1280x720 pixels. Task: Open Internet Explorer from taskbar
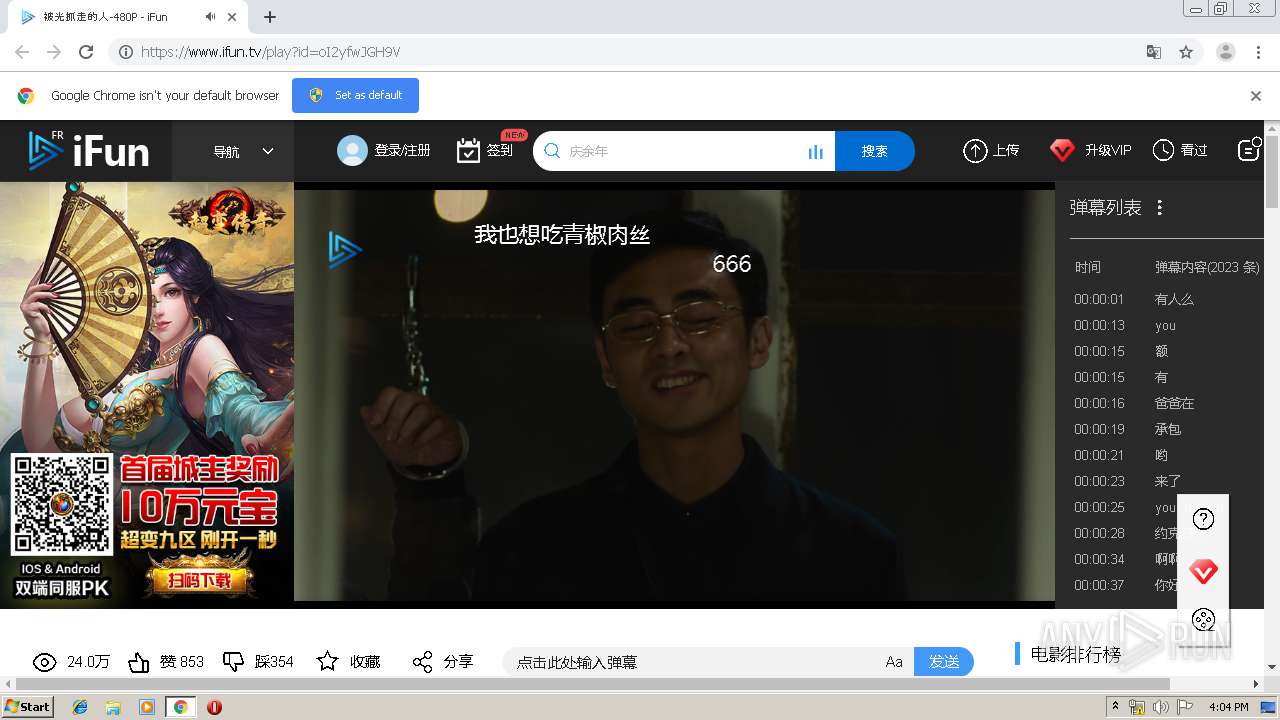point(80,707)
